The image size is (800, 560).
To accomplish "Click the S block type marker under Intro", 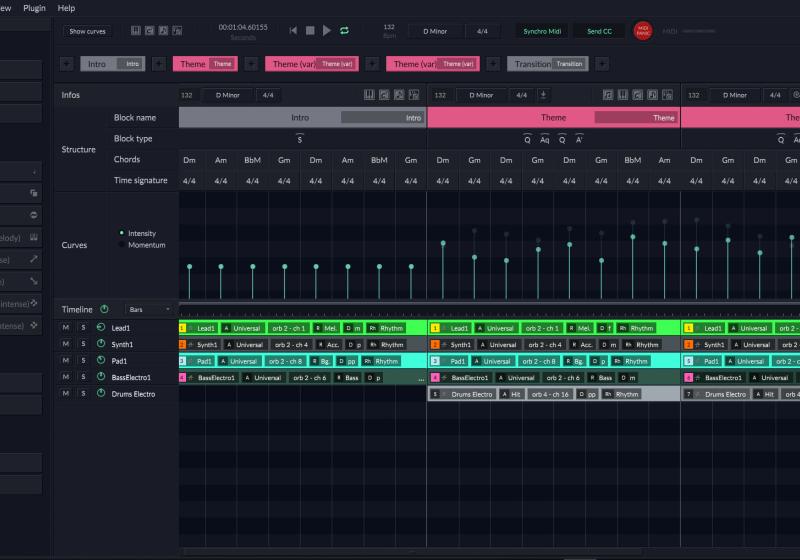I will click(x=299, y=139).
